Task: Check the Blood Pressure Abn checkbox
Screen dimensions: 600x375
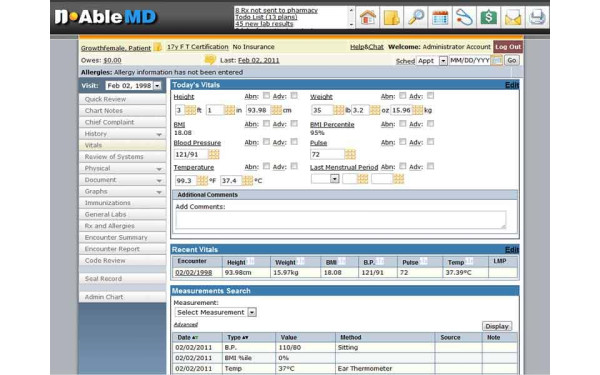Action: 266,142
